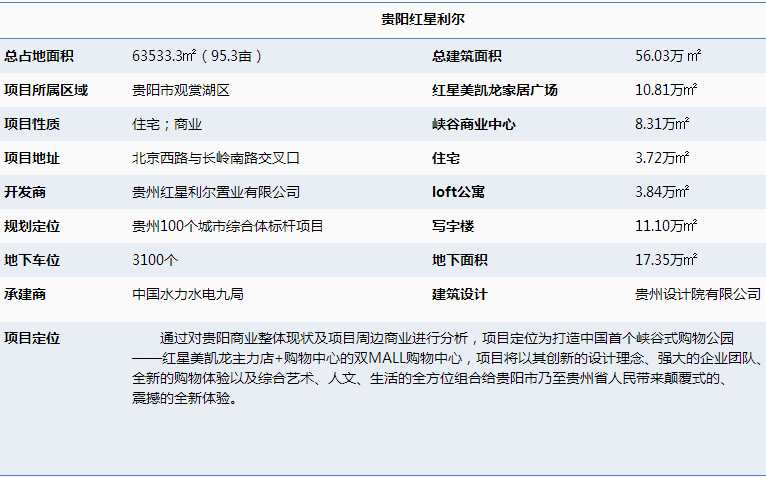Select the label 项目定位
This screenshot has height=478, width=766.
(x=32, y=338)
